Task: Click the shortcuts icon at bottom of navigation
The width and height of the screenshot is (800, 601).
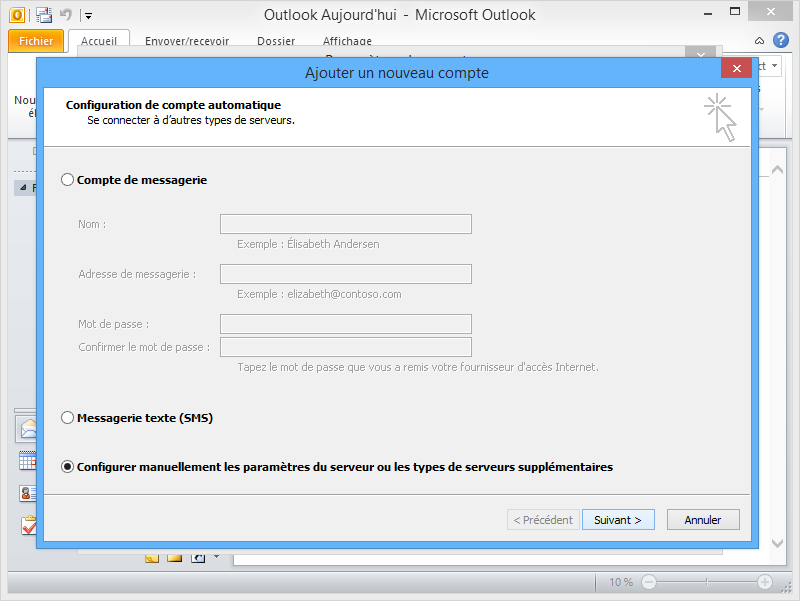Action: point(198,558)
